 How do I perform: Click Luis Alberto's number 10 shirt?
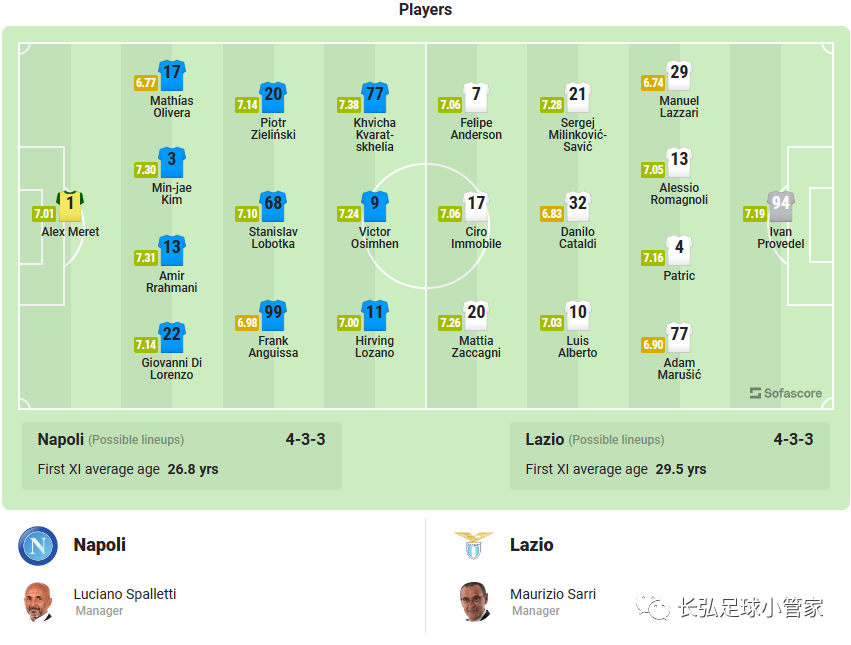(577, 315)
